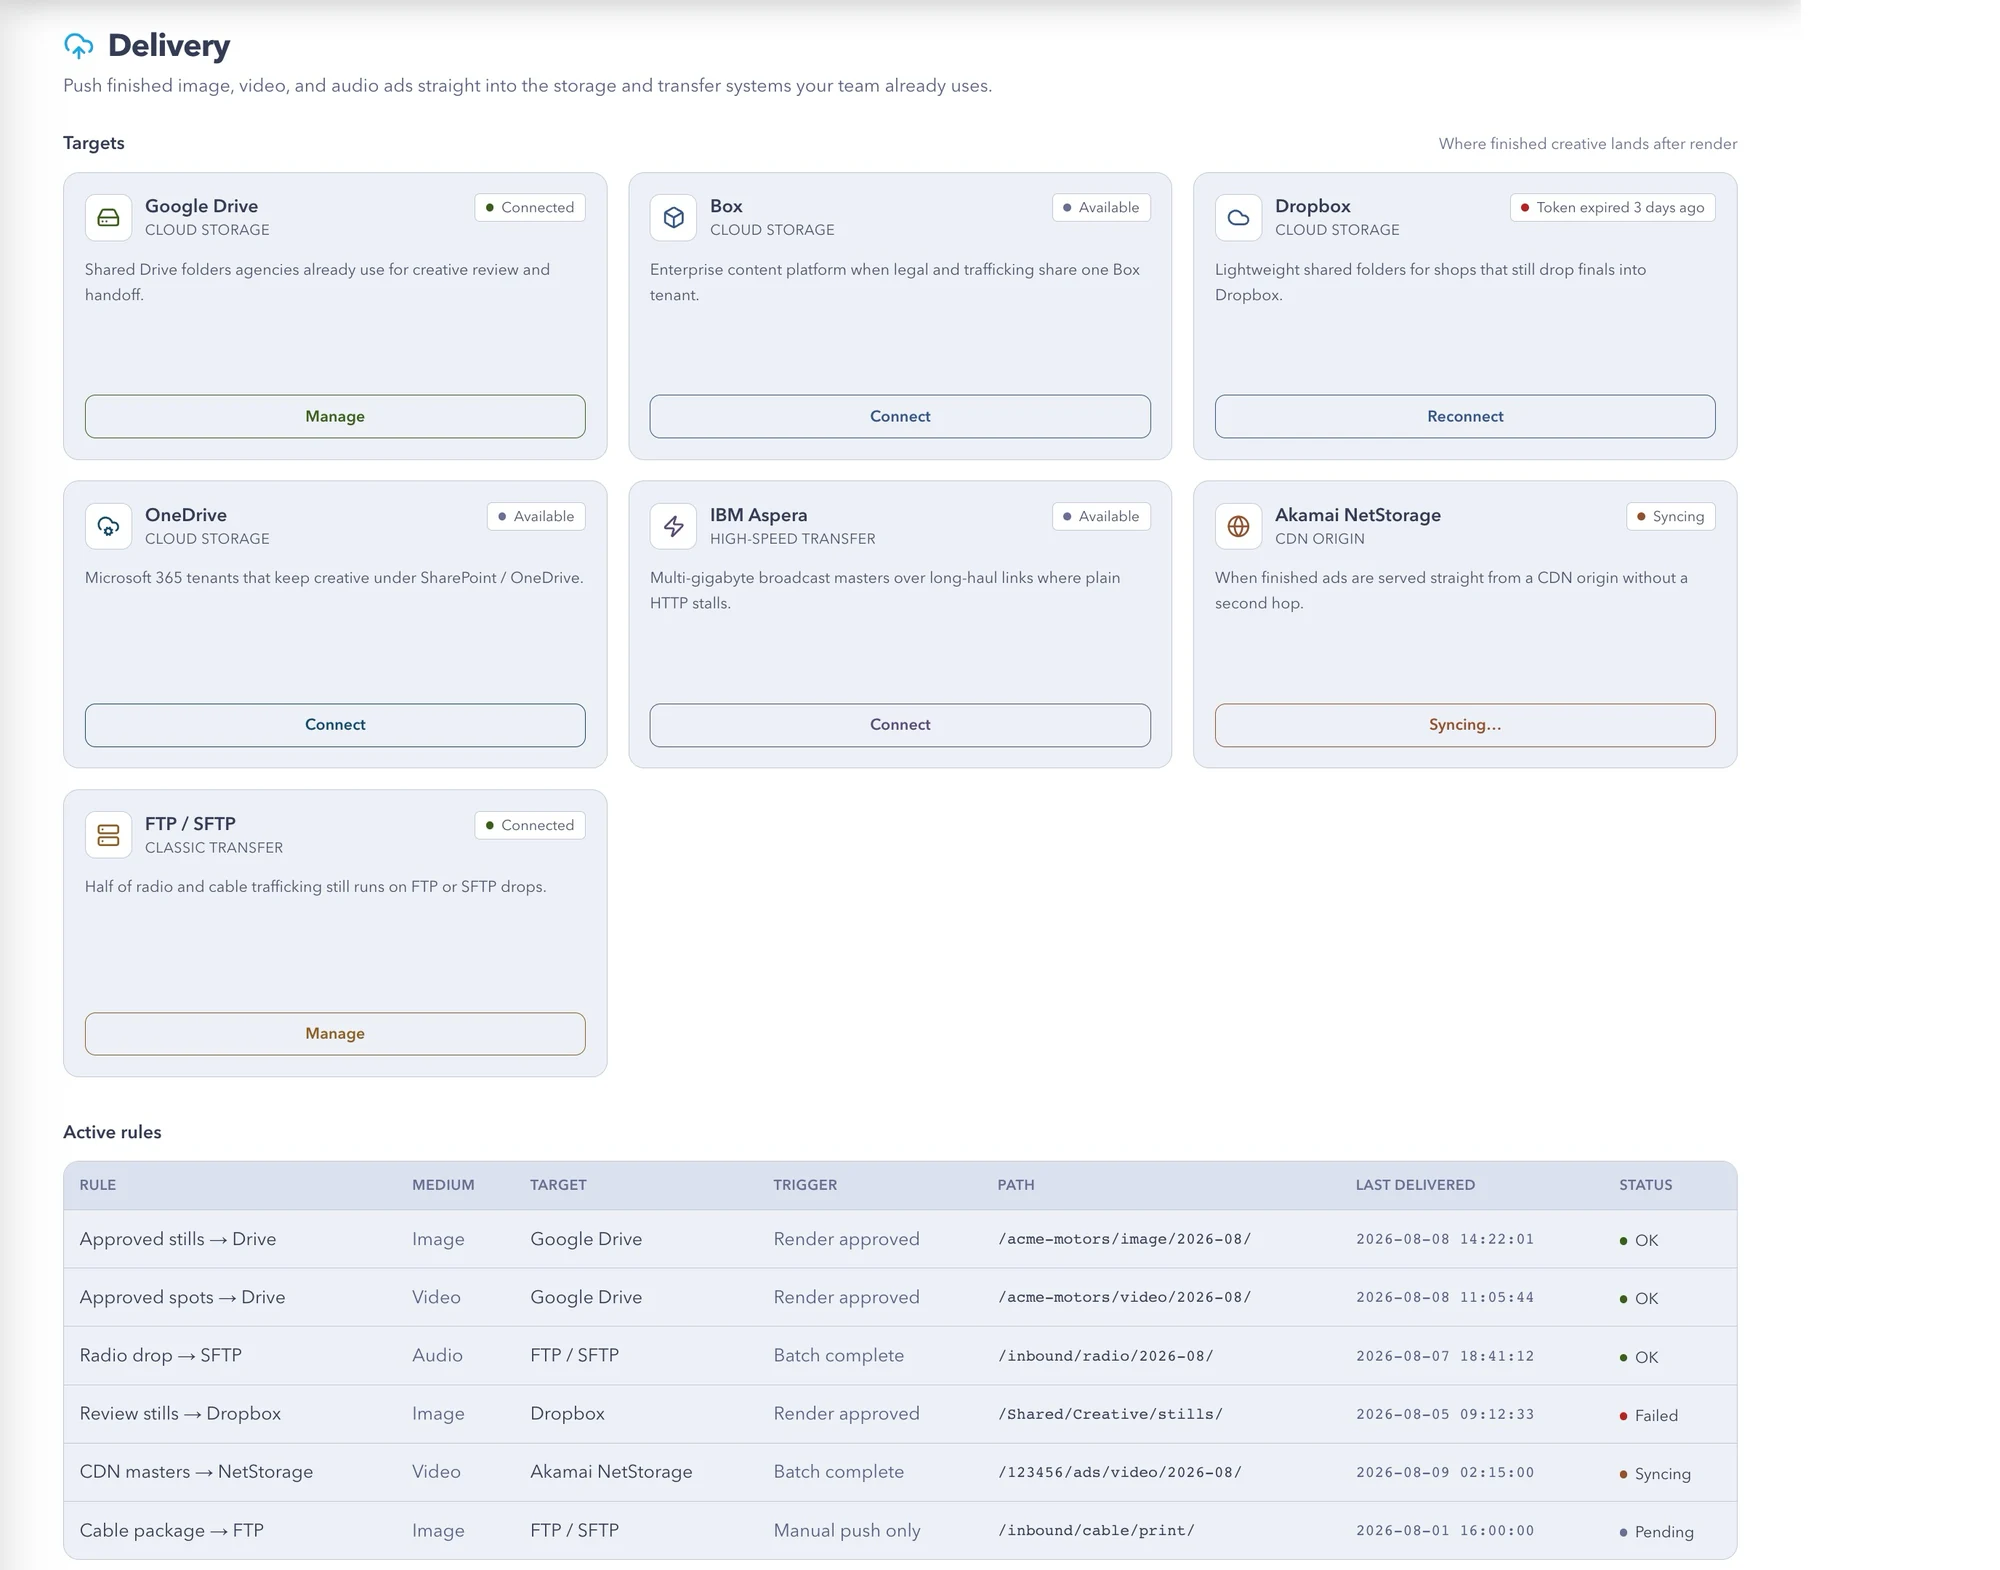
Task: Click IBM Aspera's Available status badge
Action: point(1101,516)
